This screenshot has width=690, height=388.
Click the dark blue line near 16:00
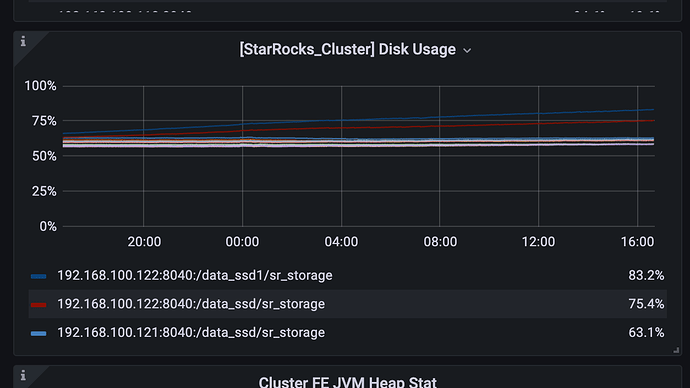tap(637, 110)
